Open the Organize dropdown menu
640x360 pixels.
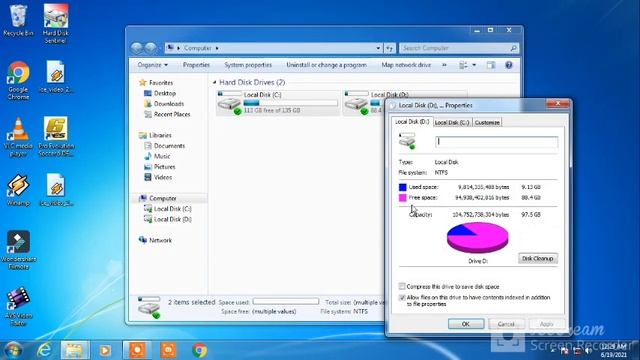pyautogui.click(x=153, y=65)
